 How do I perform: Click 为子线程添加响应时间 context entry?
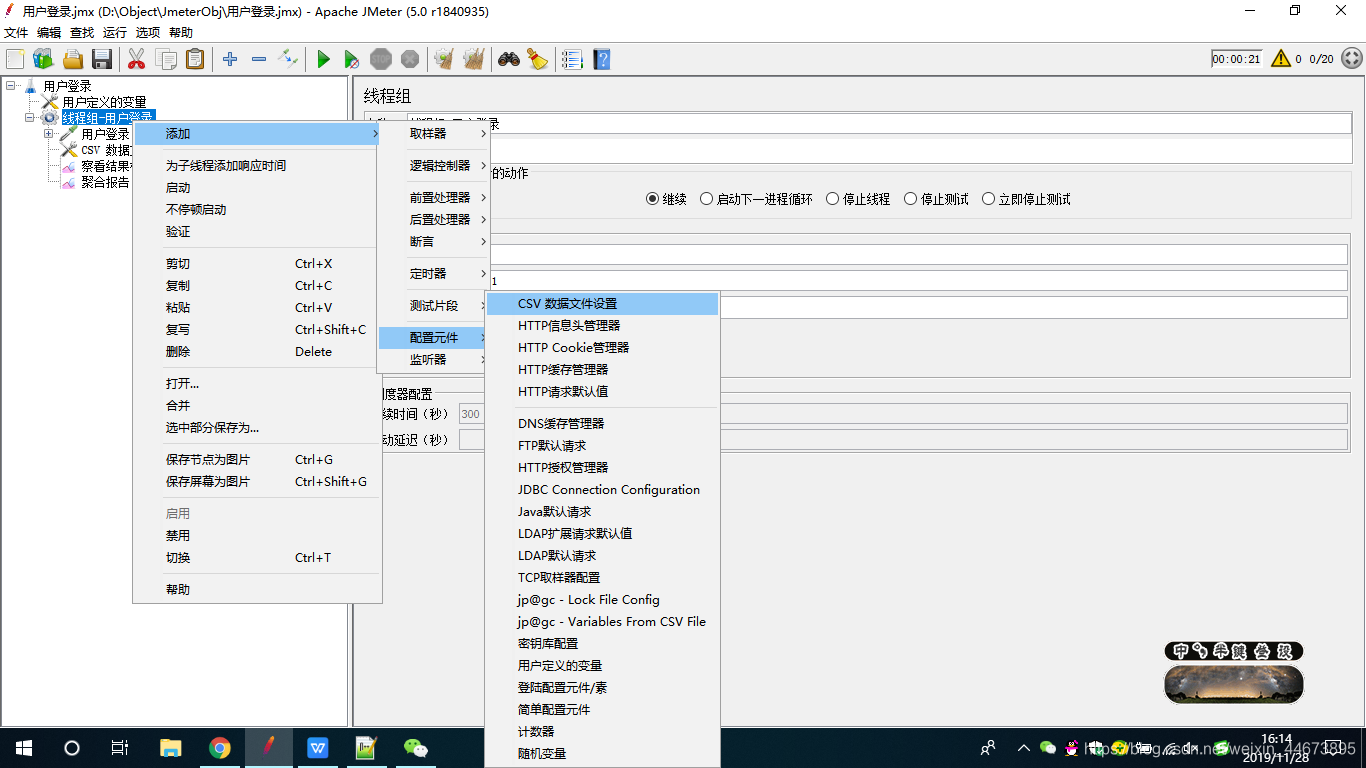point(257,165)
